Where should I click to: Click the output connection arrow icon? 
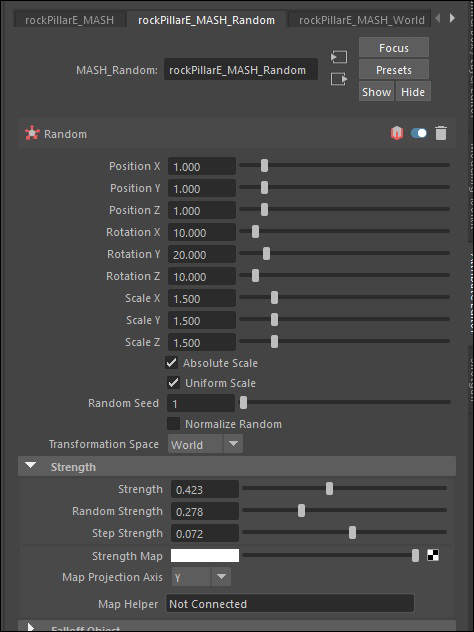click(x=339, y=79)
